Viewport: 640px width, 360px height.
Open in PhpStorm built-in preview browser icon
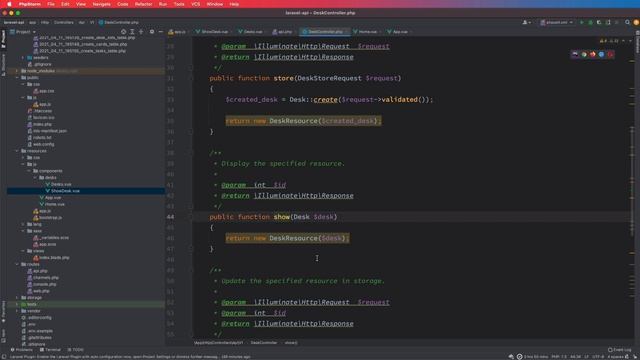click(x=575, y=54)
